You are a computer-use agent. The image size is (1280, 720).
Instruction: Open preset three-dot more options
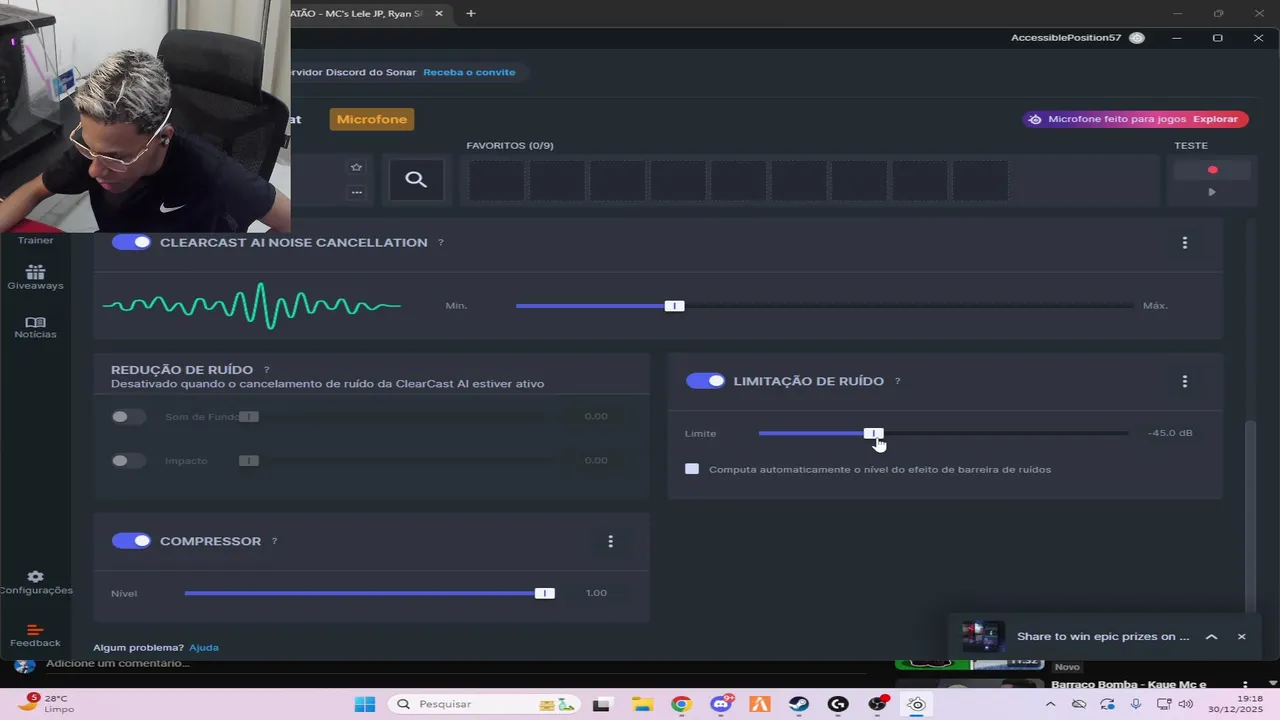356,192
